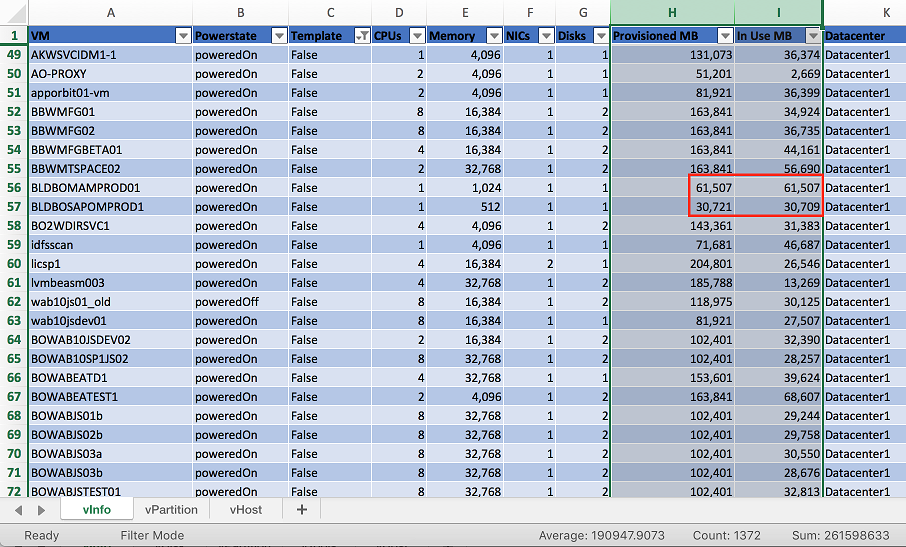Switch to the vPartition sheet tab
Screen dimensions: 906x547
coord(171,509)
